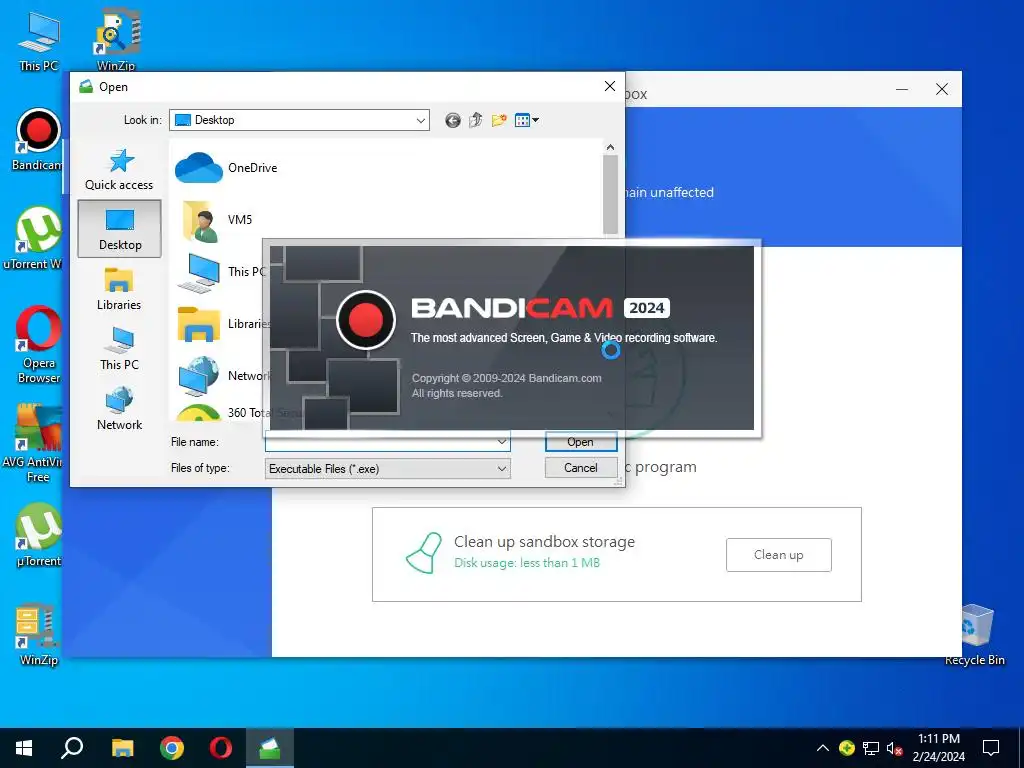Viewport: 1024px width, 768px height.
Task: Open the network tray icon
Action: pos(871,748)
